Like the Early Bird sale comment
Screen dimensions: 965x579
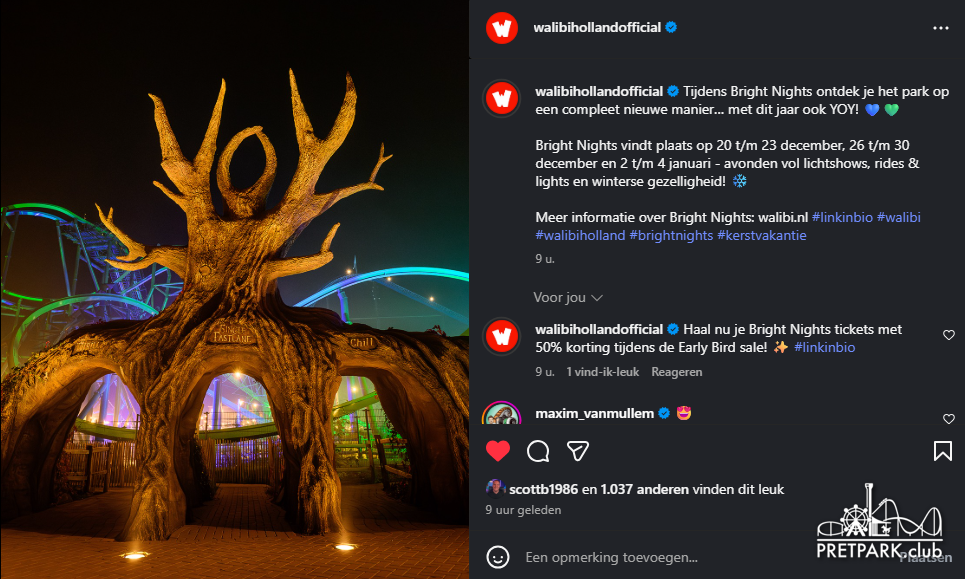[x=948, y=335]
